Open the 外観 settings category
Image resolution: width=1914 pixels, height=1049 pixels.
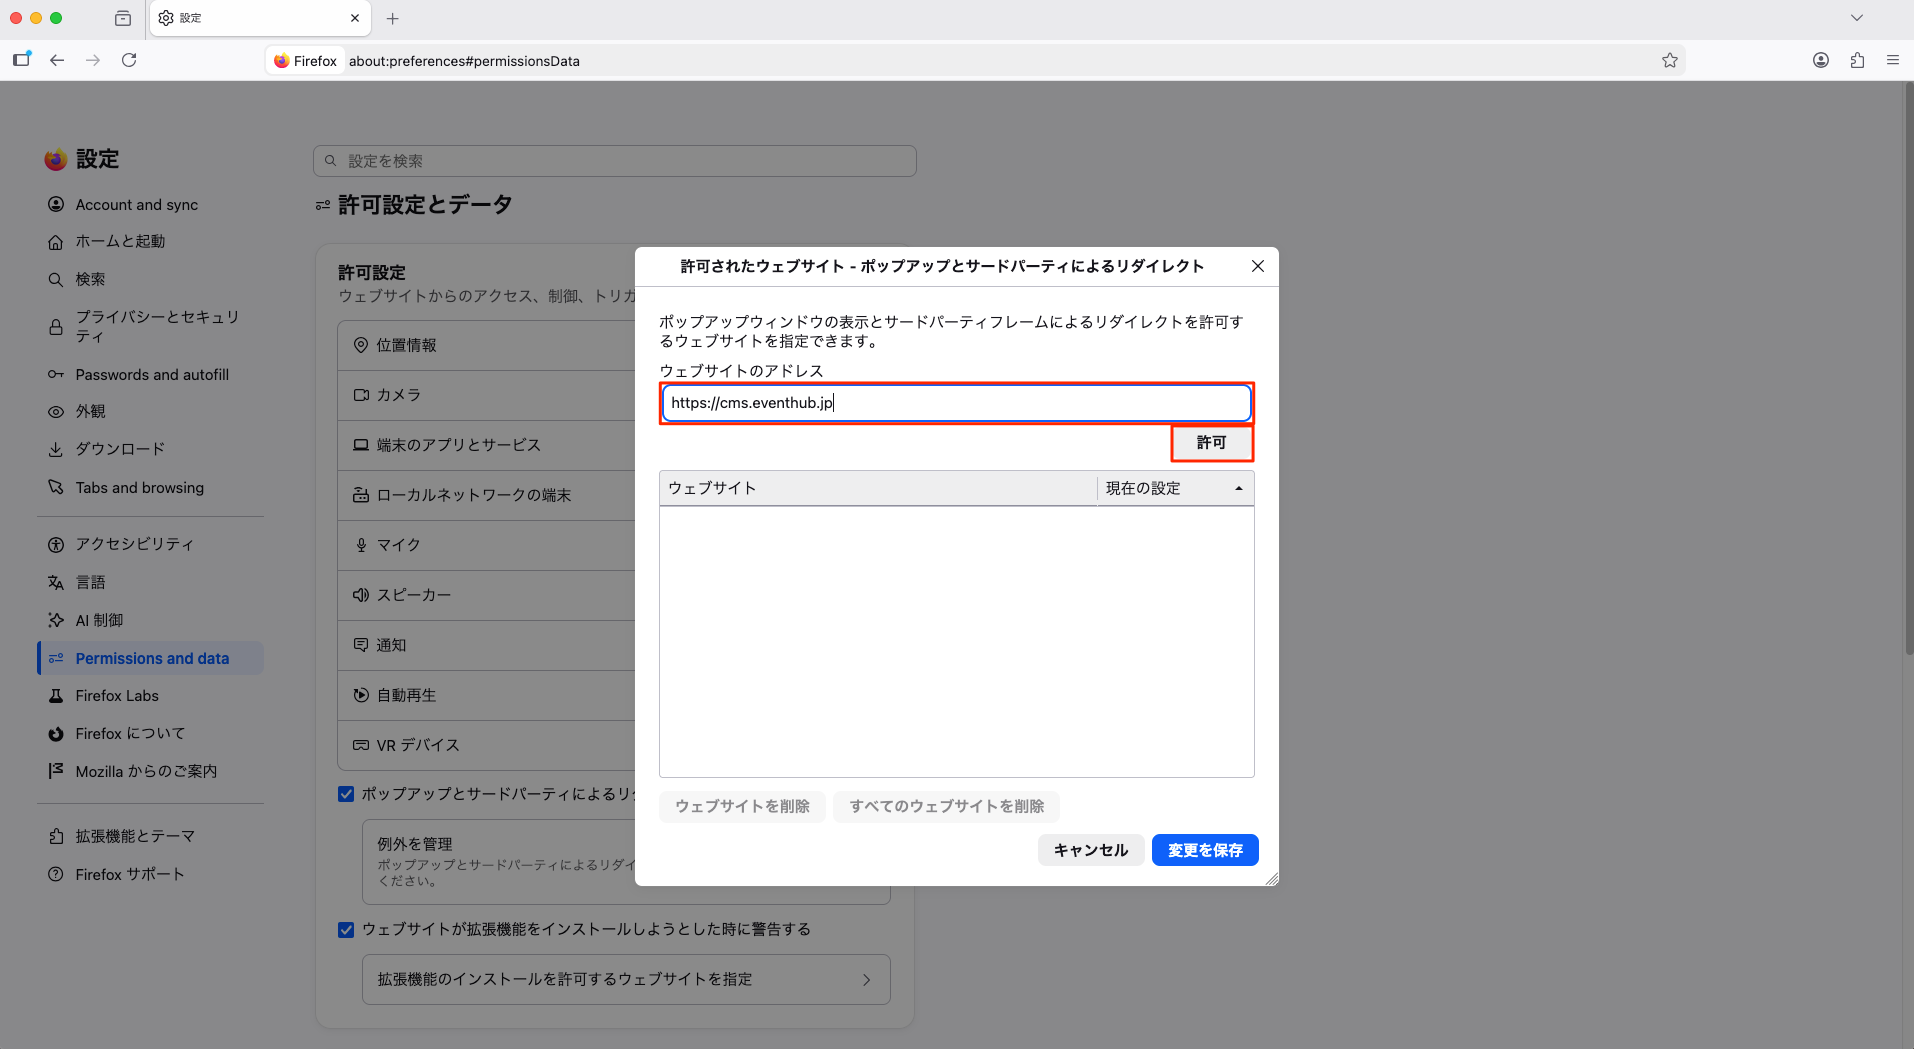click(x=151, y=411)
